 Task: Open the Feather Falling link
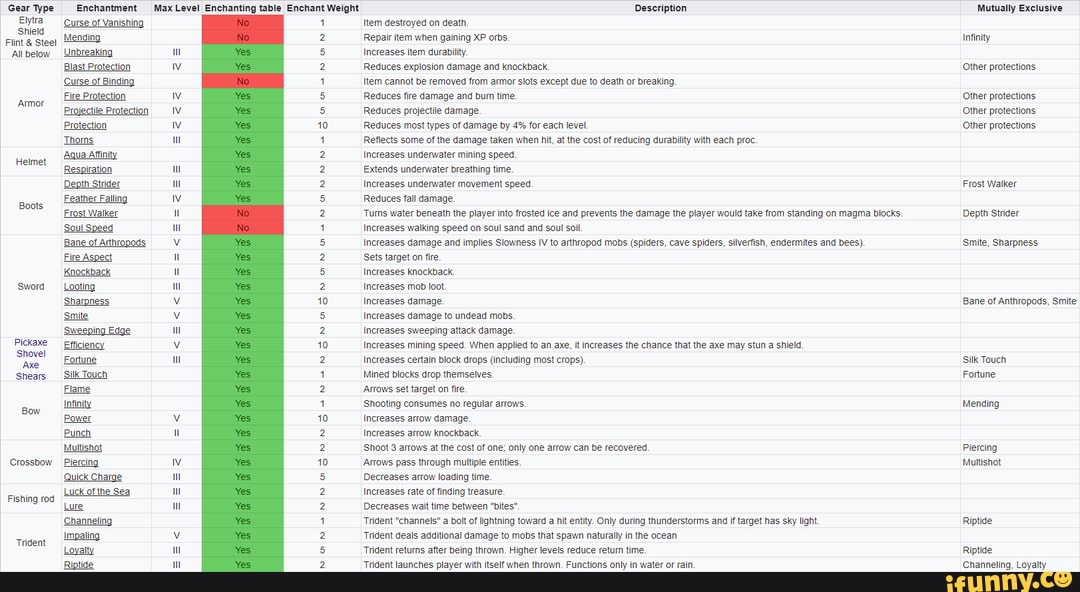pyautogui.click(x=95, y=198)
